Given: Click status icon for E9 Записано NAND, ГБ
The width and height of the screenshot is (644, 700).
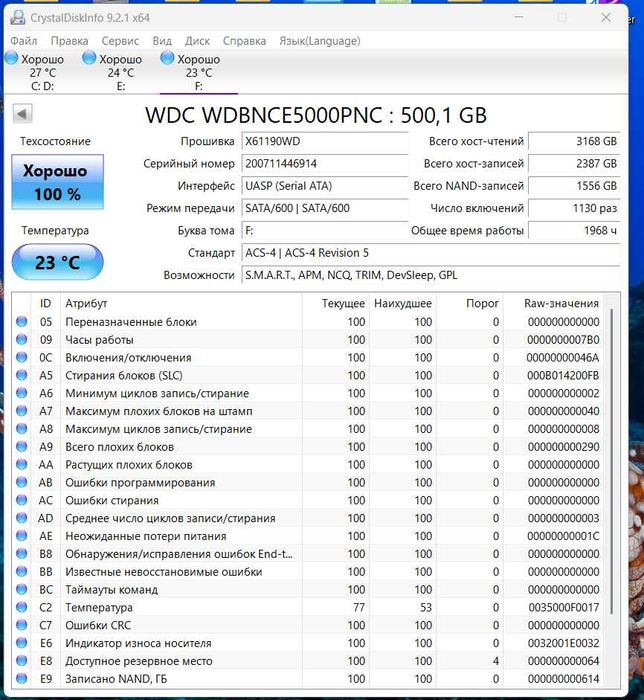Looking at the screenshot, I should pyautogui.click(x=21, y=679).
